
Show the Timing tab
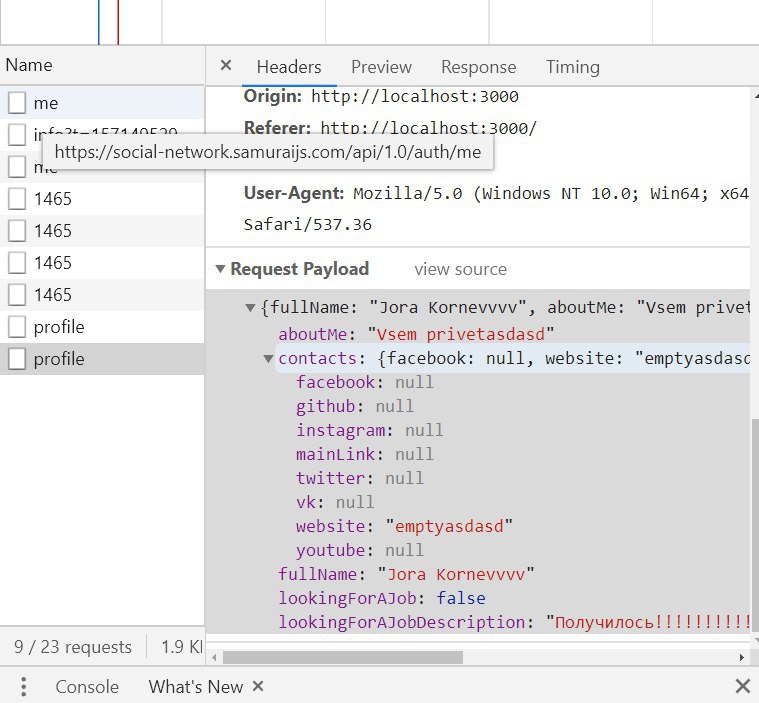572,67
